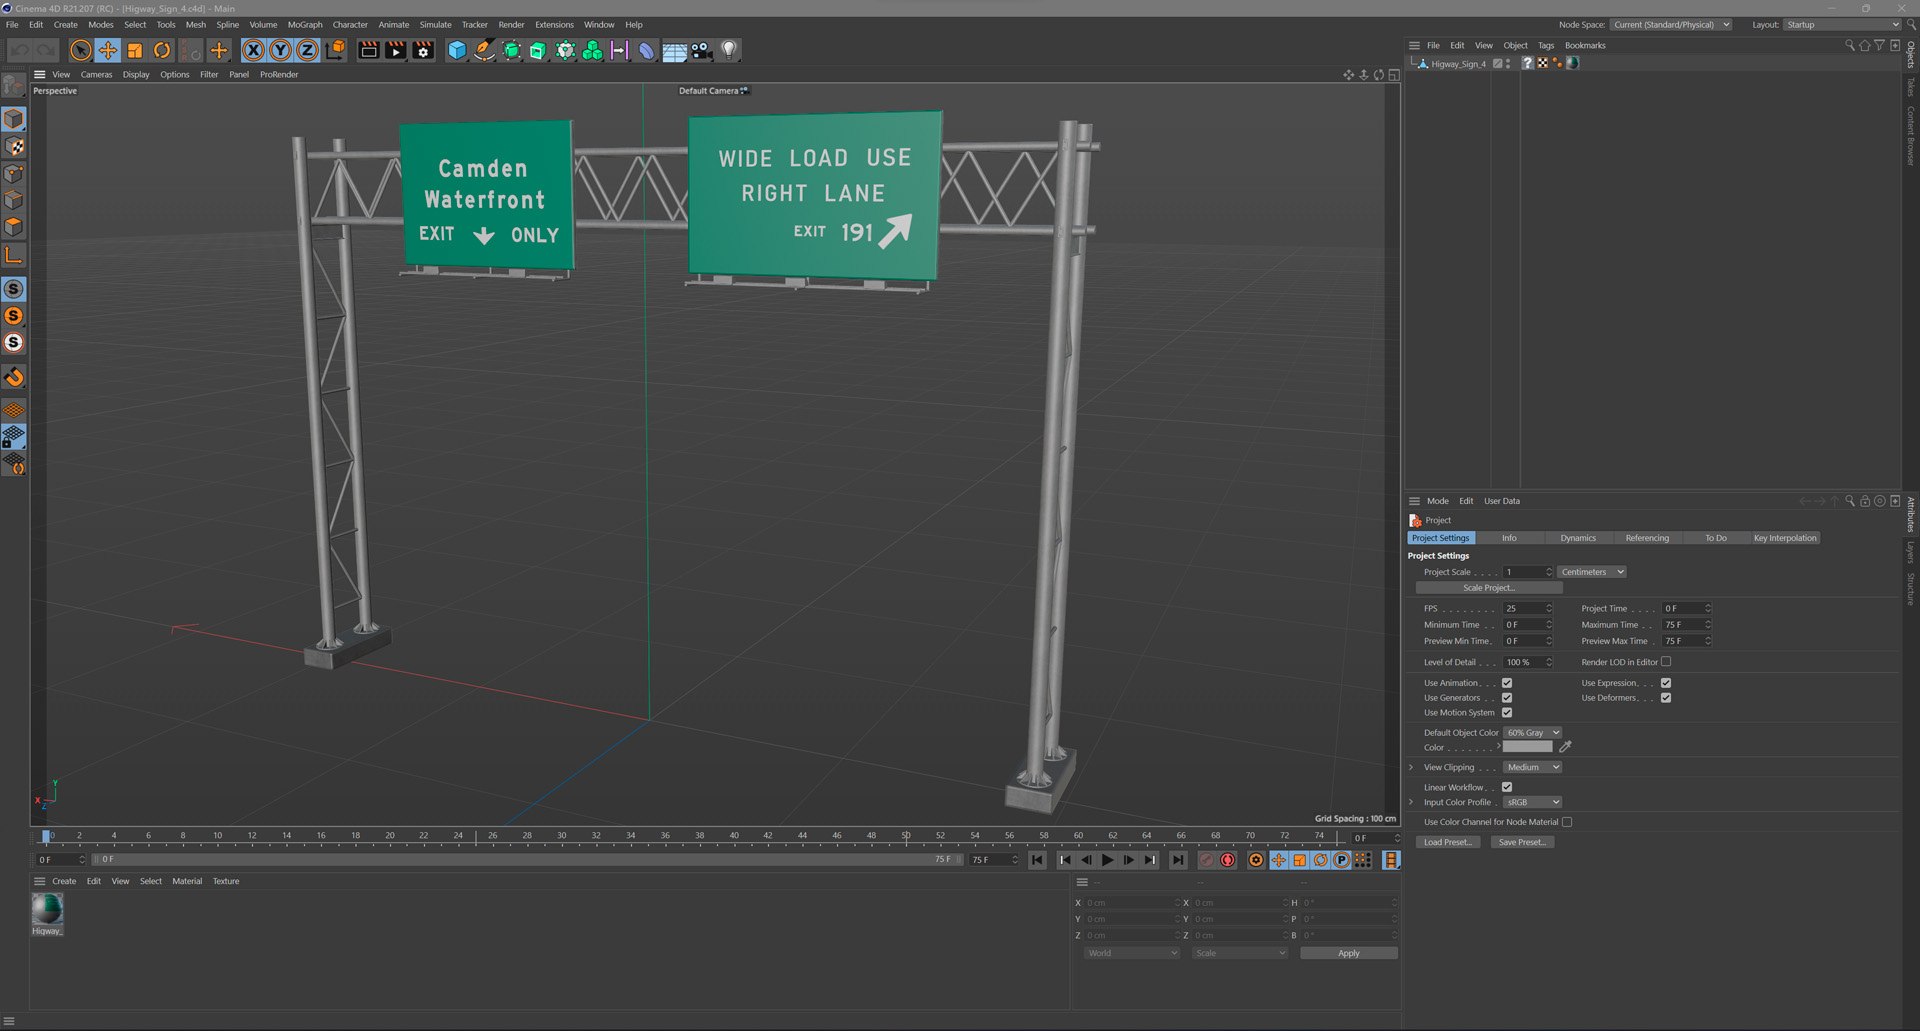Screen dimensions: 1920x1031
Task: Select the Rotate tool icon
Action: [161, 50]
